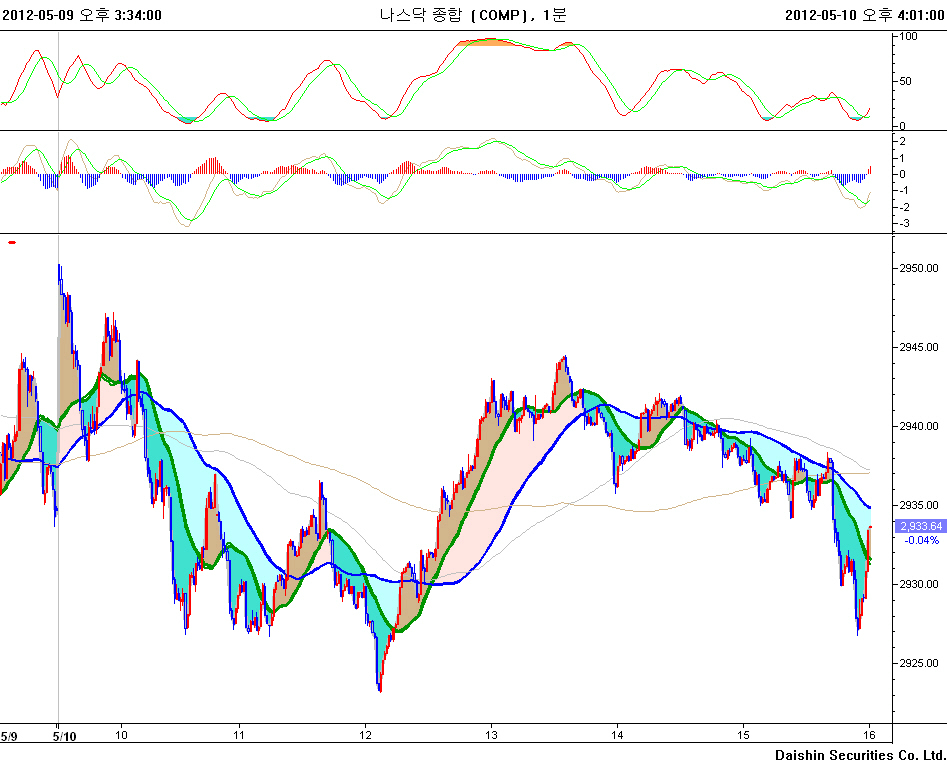Viewport: 947px width, 767px height.
Task: Click the end timestamp 2012-05-10 오후 4:01:00
Action: tap(864, 14)
